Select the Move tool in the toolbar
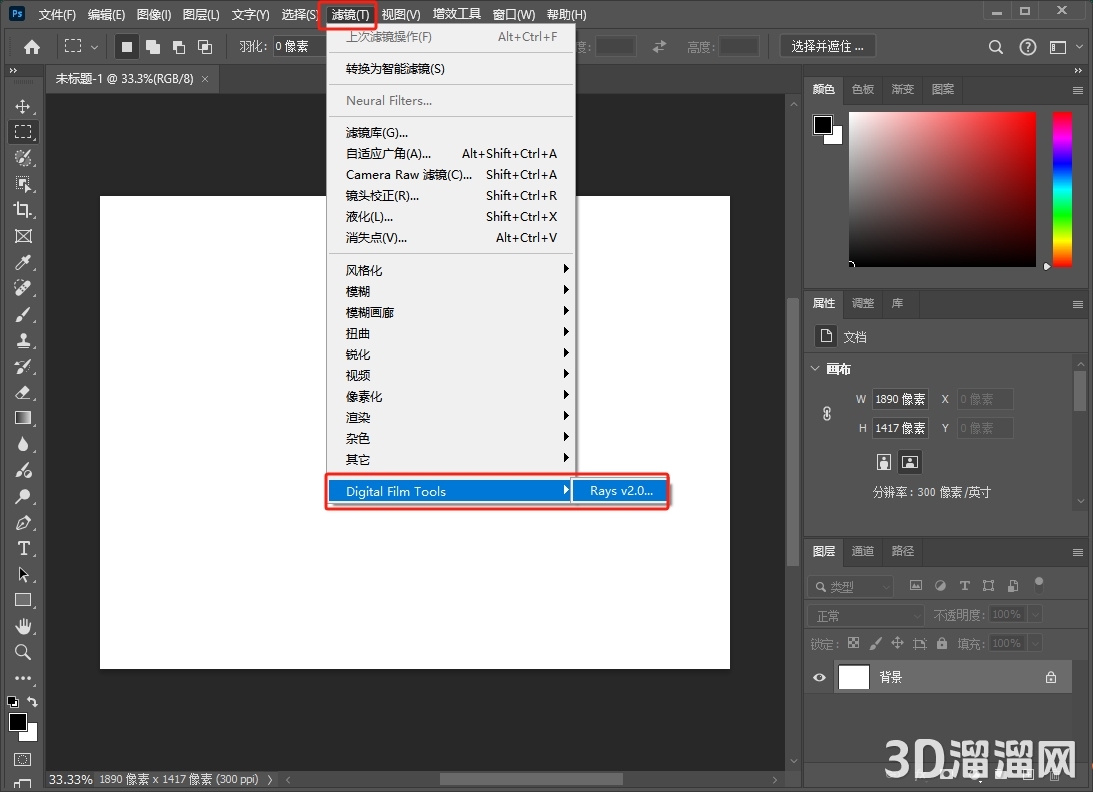The height and width of the screenshot is (792, 1093). [23, 105]
